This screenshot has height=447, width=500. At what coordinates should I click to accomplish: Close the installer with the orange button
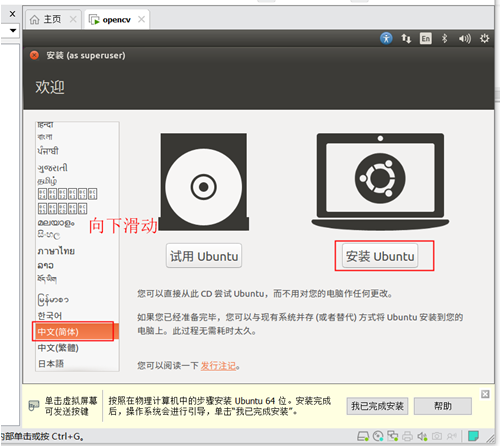click(x=34, y=55)
